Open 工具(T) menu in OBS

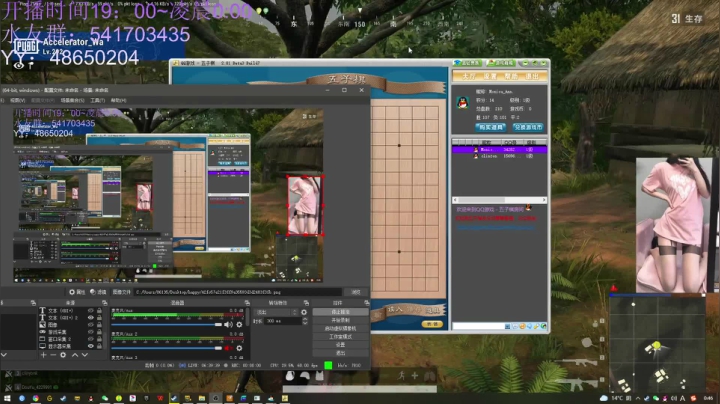pyautogui.click(x=97, y=100)
